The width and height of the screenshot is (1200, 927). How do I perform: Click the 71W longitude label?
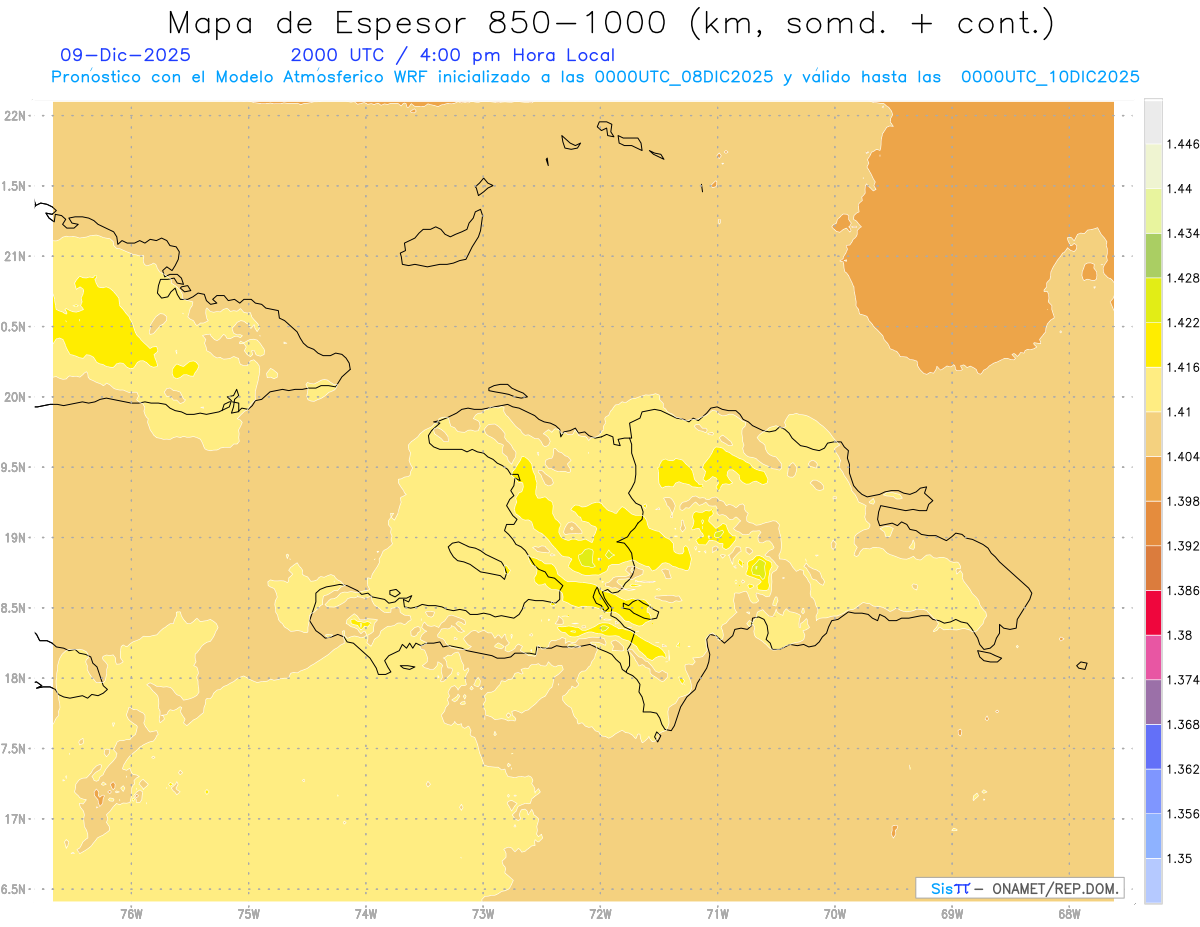[x=717, y=913]
